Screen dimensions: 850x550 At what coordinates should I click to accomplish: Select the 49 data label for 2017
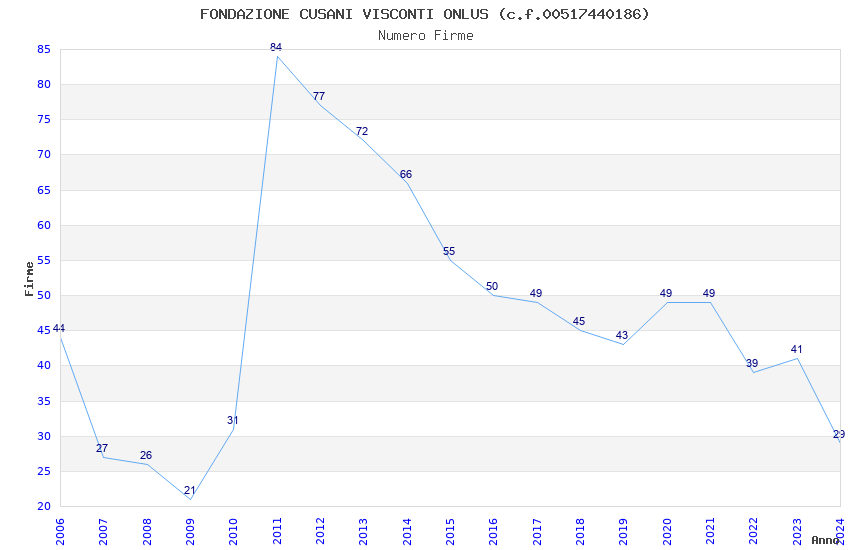click(x=536, y=293)
